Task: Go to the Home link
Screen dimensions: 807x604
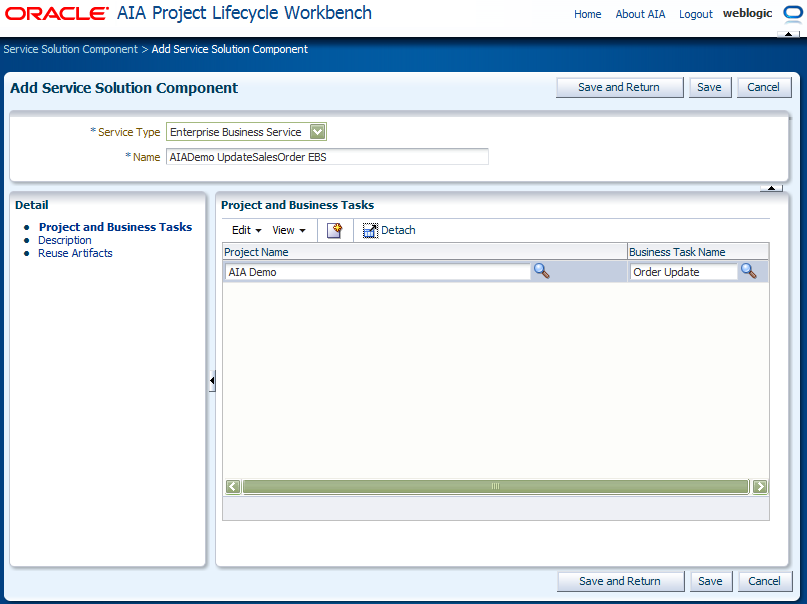Action: coord(588,14)
